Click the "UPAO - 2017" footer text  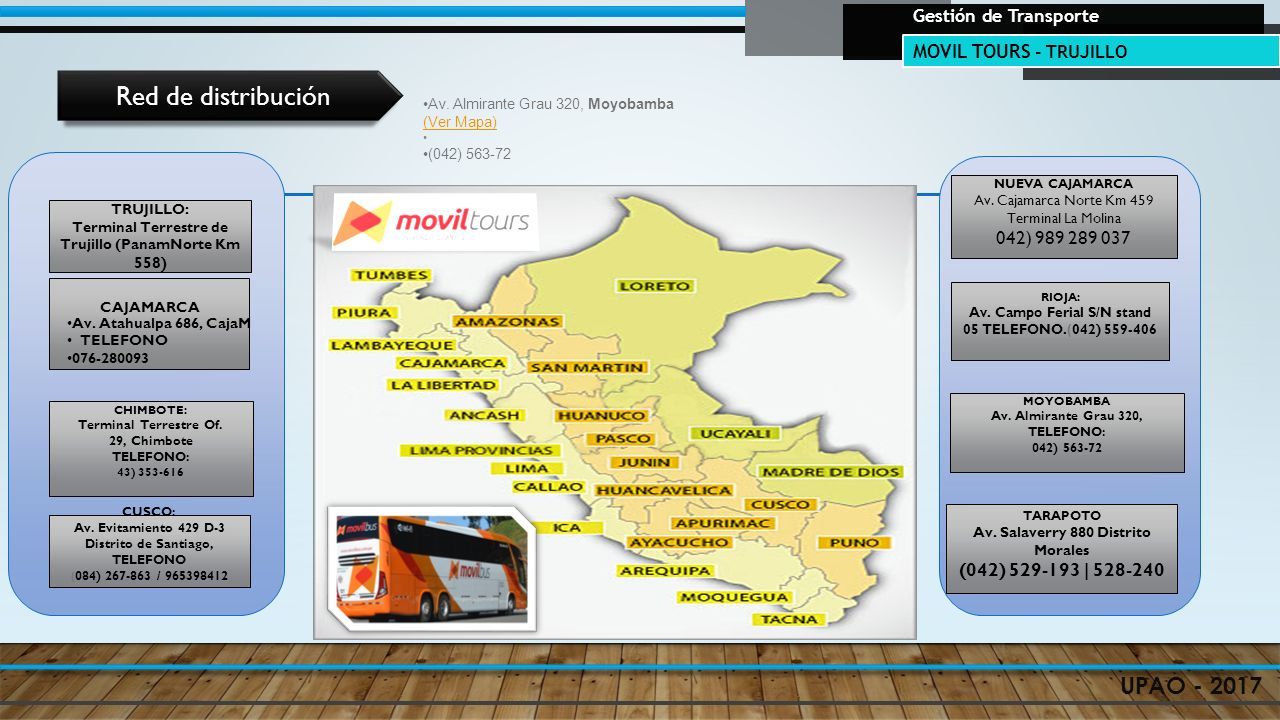click(1192, 686)
